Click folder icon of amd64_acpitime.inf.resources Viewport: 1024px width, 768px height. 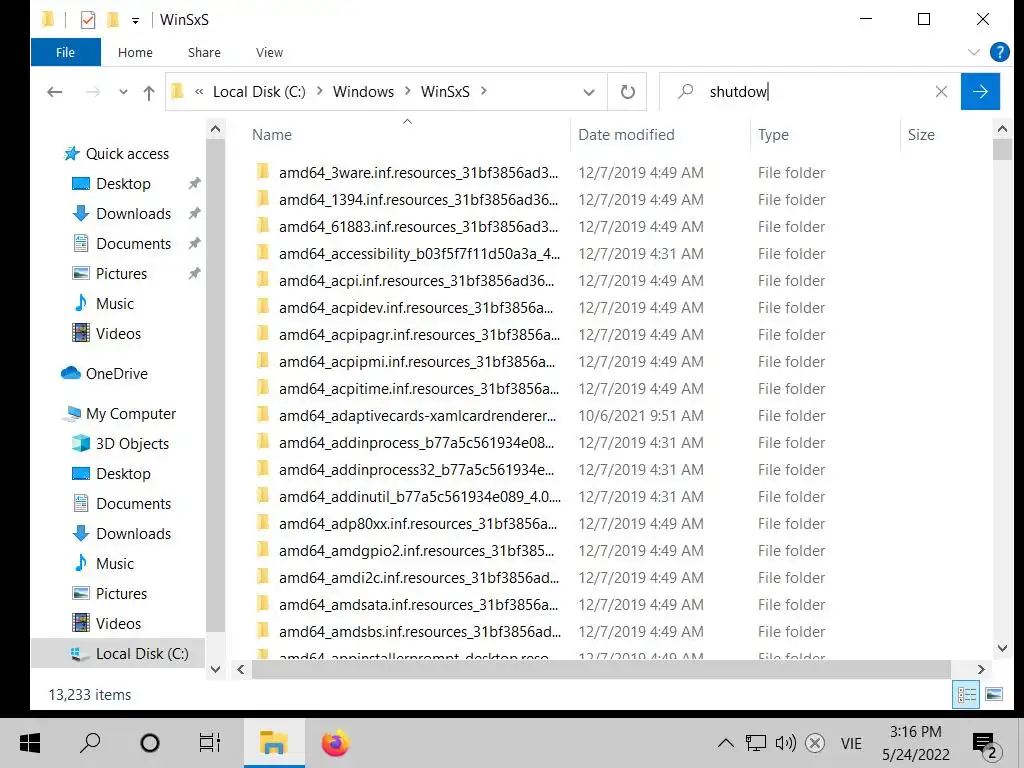[x=263, y=388]
